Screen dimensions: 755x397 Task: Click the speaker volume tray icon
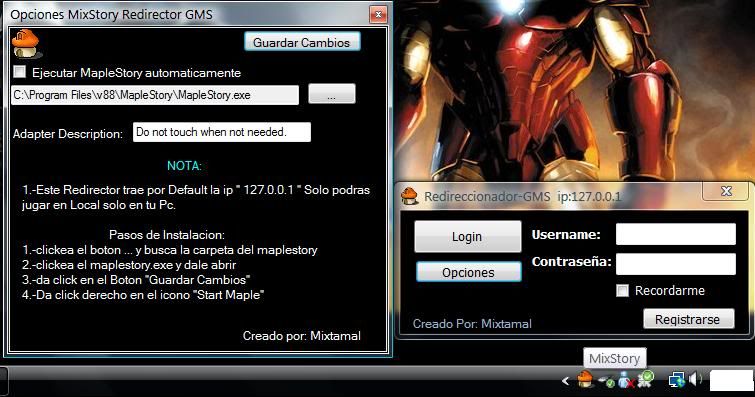(695, 380)
